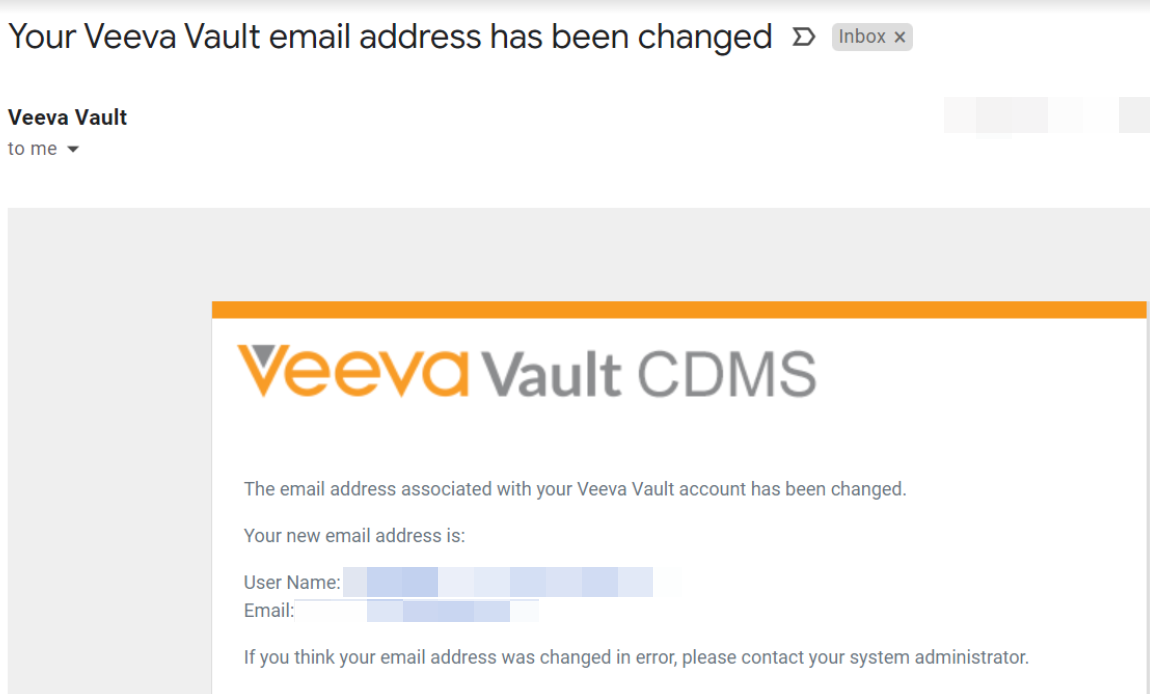Click the orange banner bar atop email card
This screenshot has width=1150, height=694.
pos(679,310)
